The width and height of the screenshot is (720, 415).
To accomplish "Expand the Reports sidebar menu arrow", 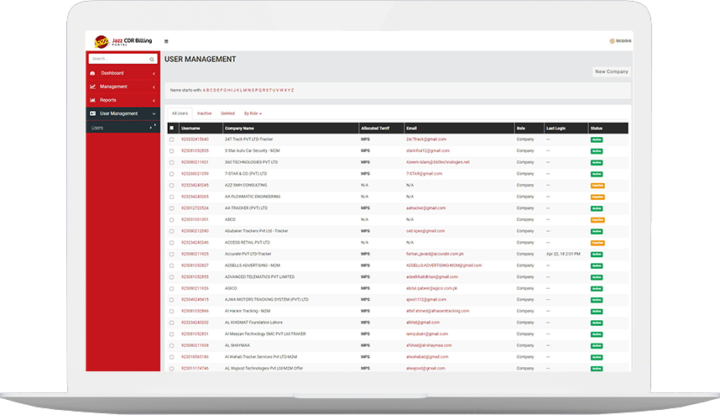I will point(153,100).
